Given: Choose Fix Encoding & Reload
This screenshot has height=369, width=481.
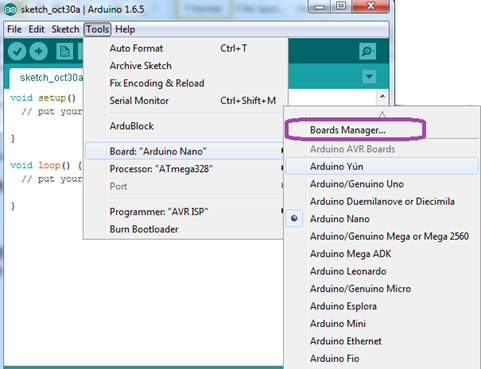Looking at the screenshot, I should coord(185,83).
